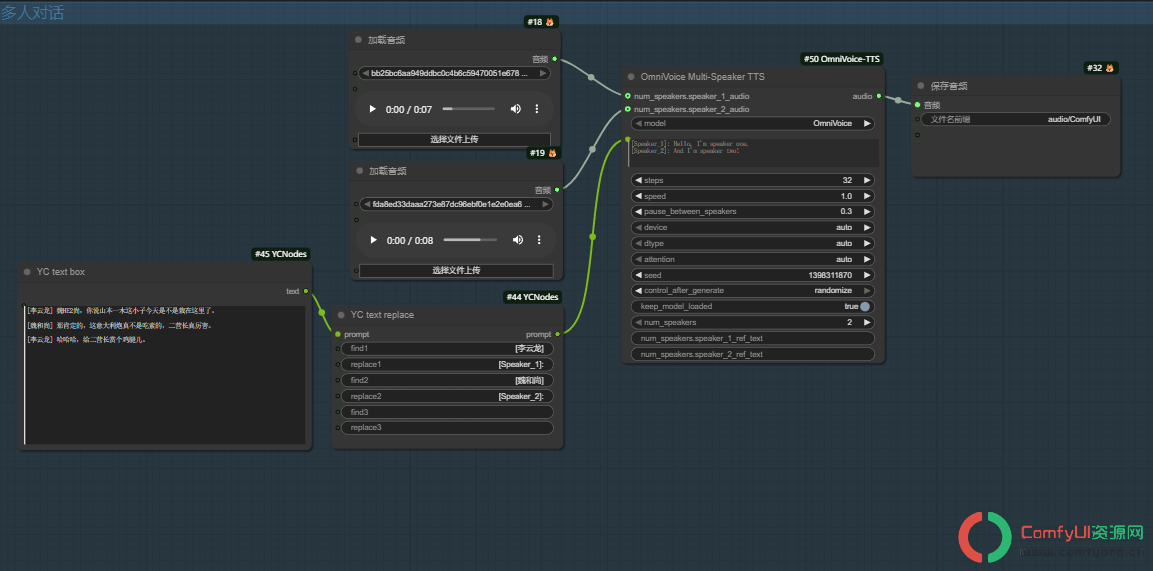The height and width of the screenshot is (571, 1153).
Task: Click the fire icon on badge #18
Action: coord(549,22)
